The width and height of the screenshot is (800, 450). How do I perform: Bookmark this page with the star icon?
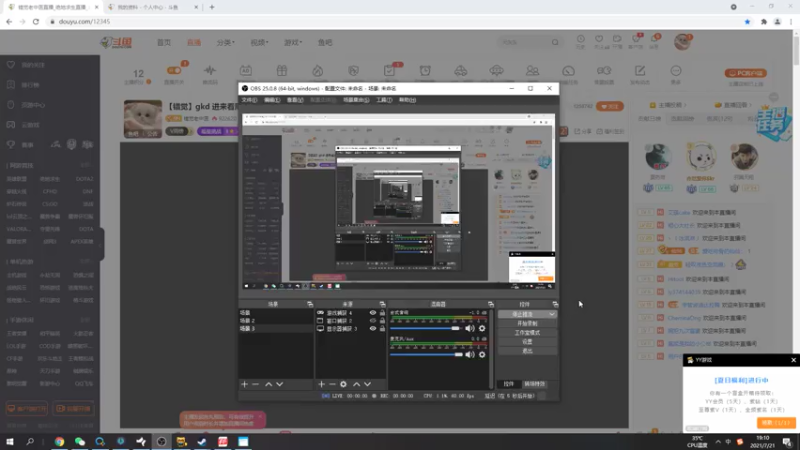[747, 22]
